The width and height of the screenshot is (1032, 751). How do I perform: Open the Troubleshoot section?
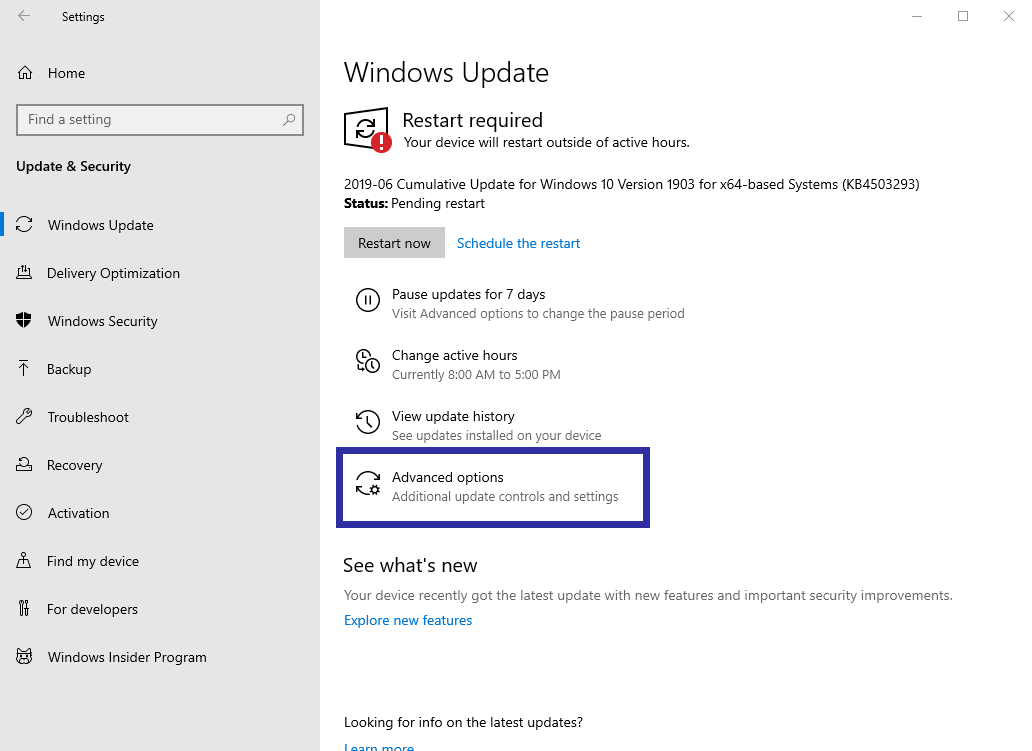click(x=88, y=417)
